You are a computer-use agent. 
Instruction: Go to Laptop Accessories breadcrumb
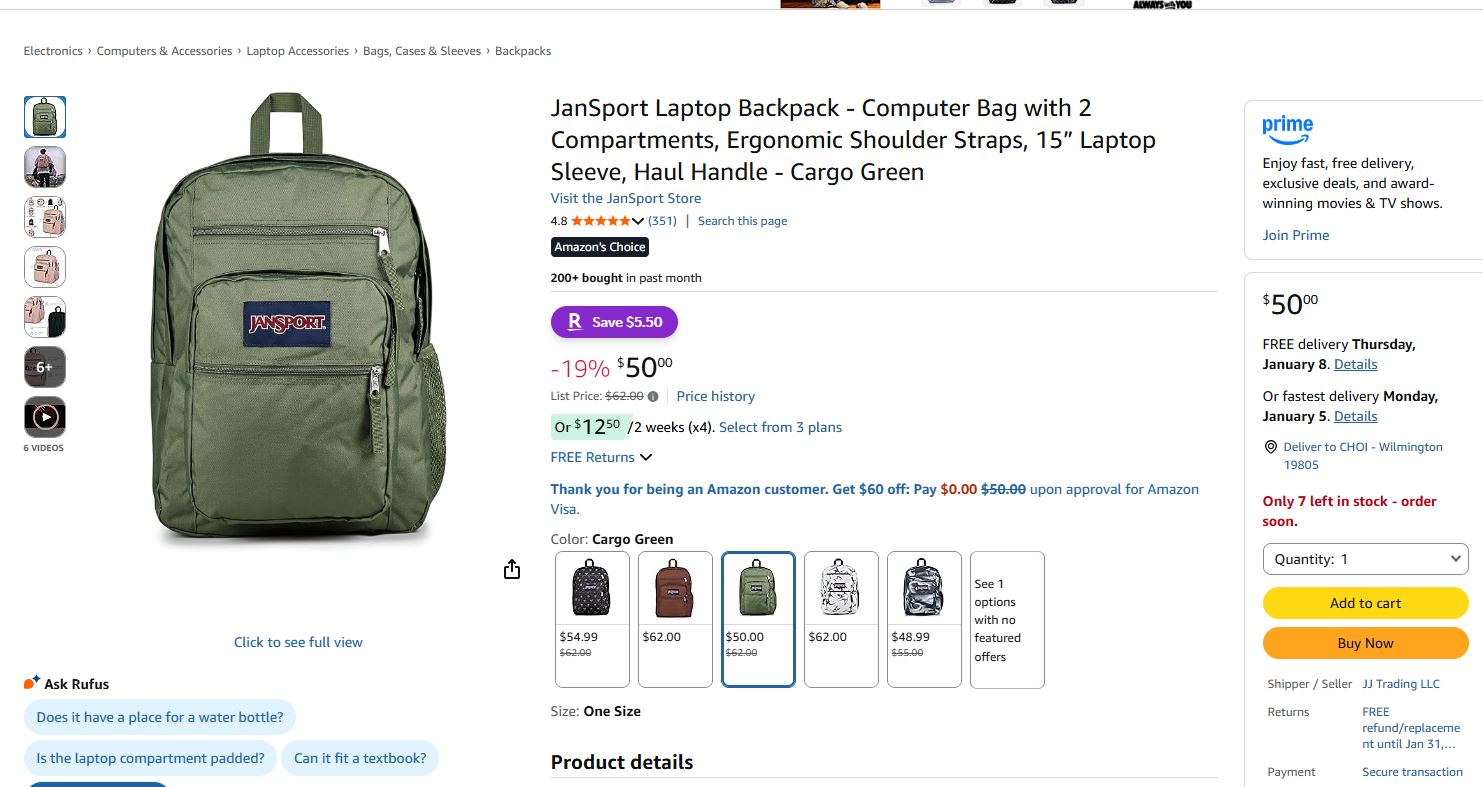tap(298, 51)
